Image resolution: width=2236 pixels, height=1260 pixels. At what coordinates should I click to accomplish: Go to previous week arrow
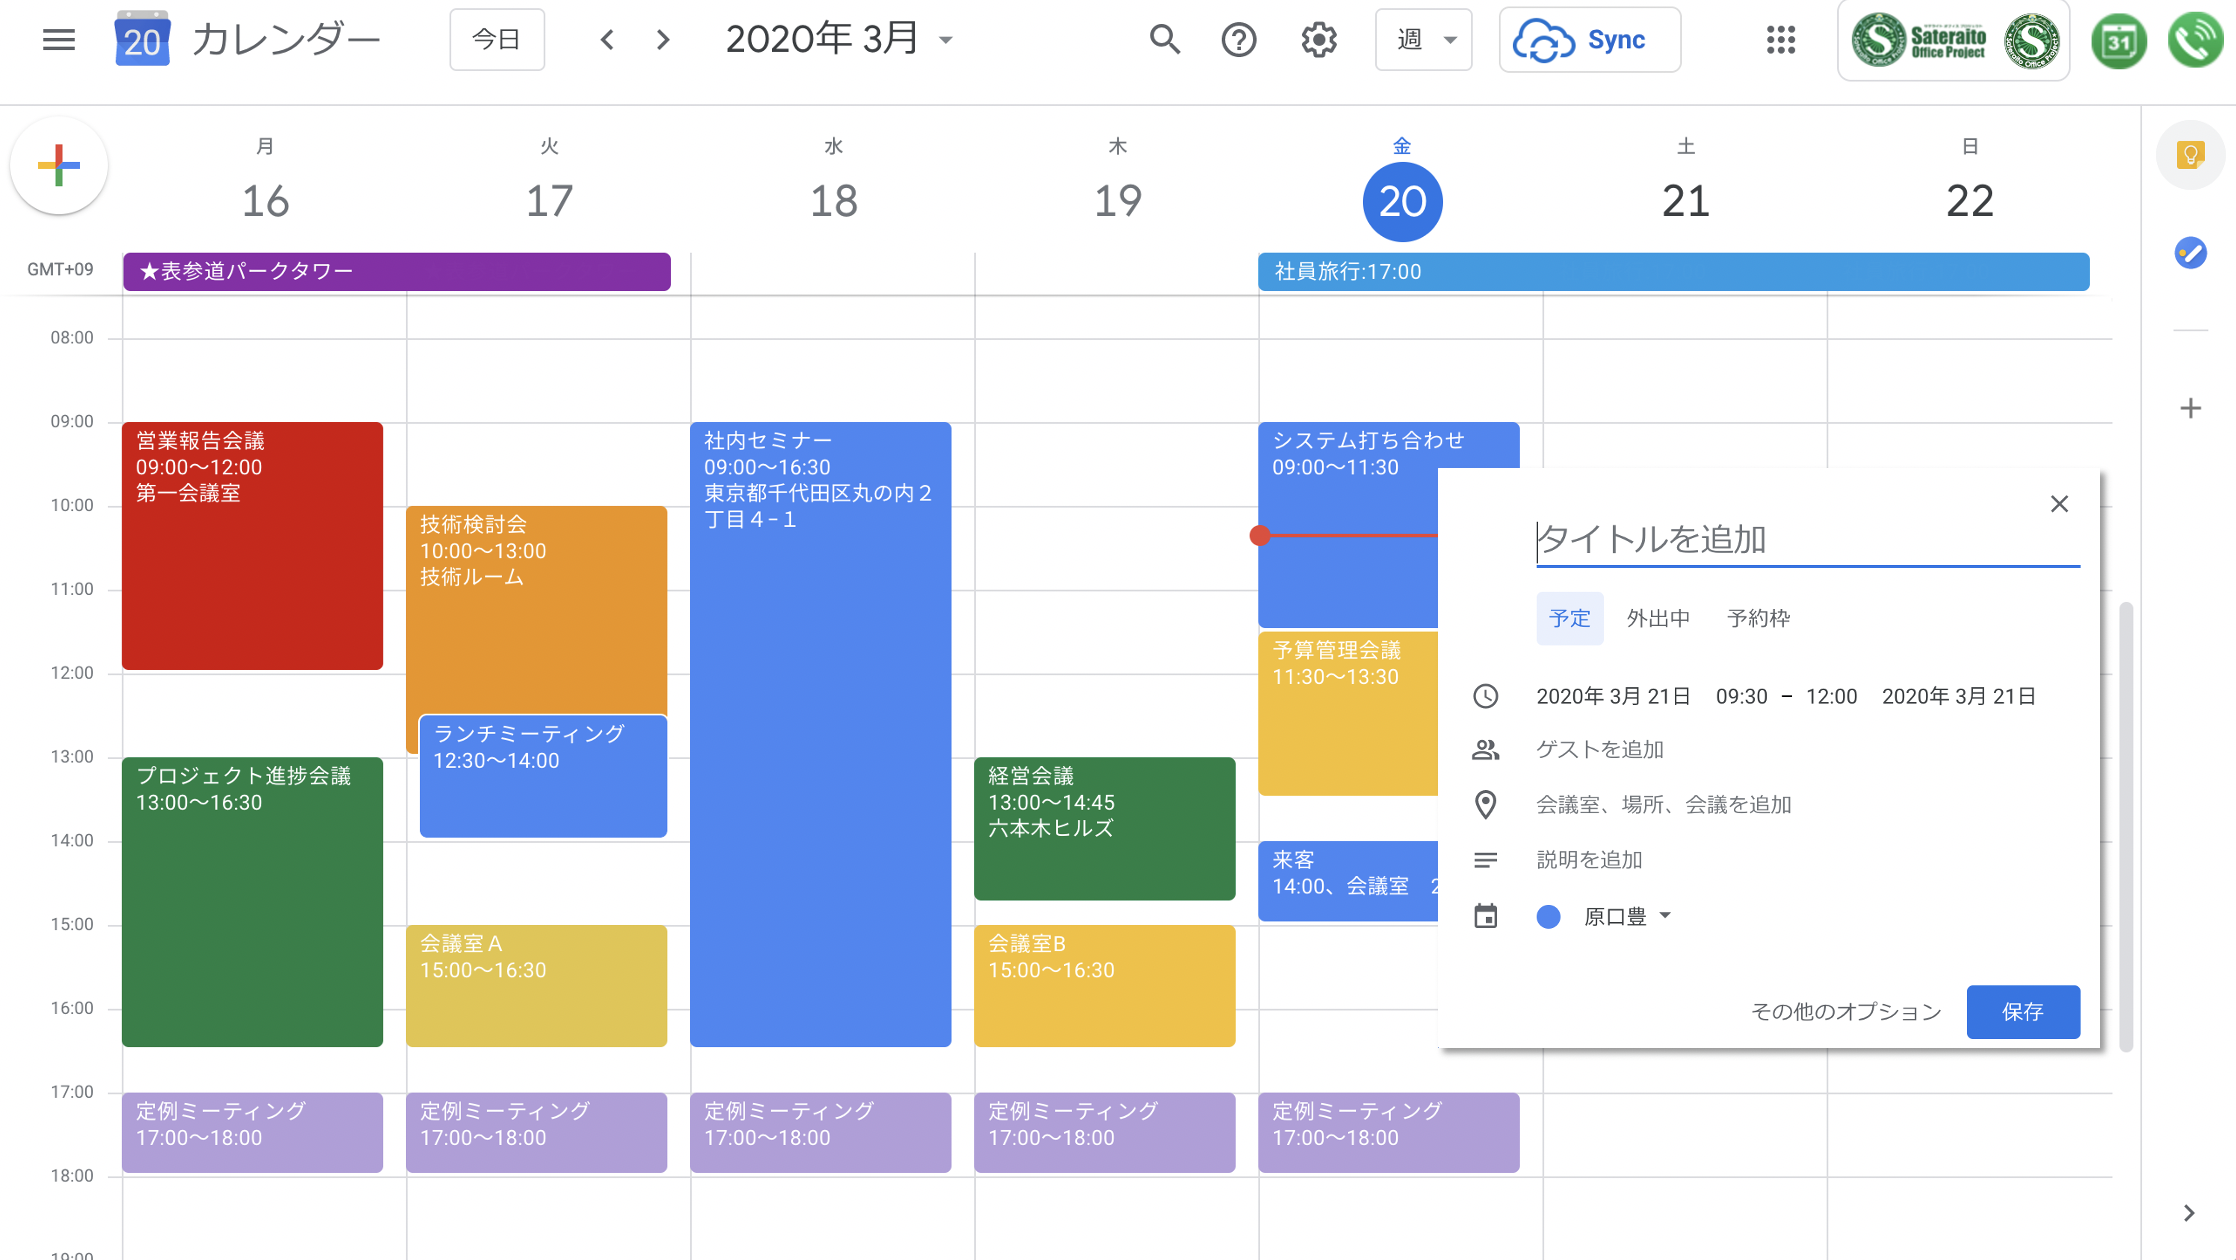pos(607,40)
